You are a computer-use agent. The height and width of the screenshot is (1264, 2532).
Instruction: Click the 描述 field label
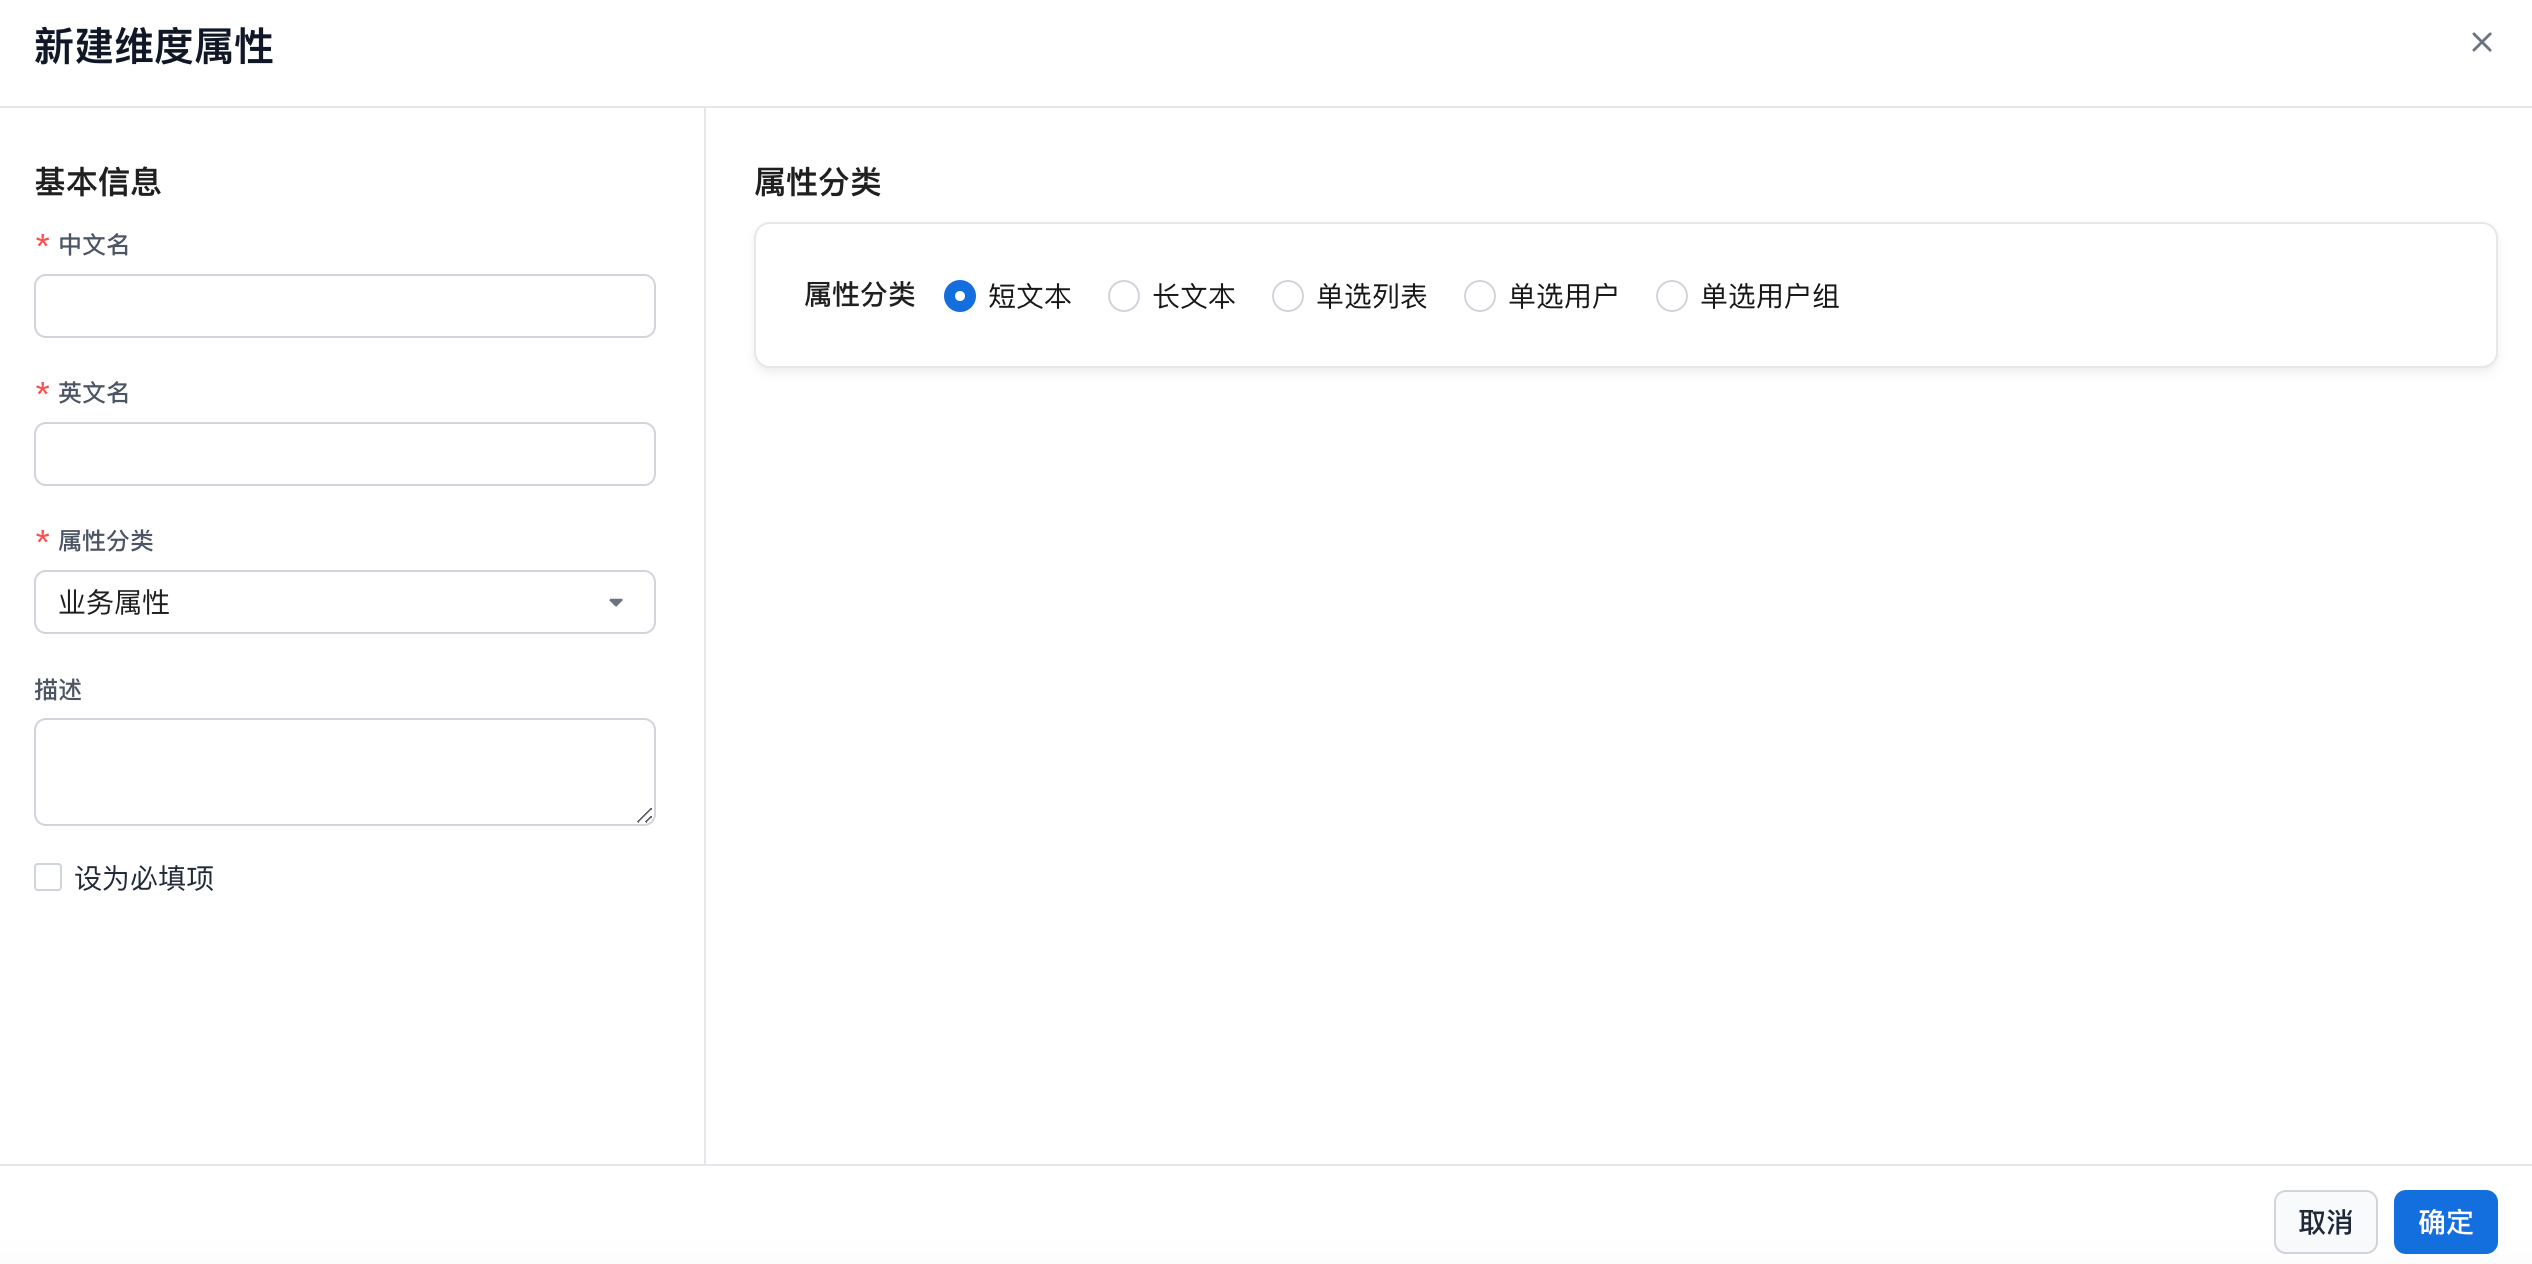pyautogui.click(x=58, y=690)
